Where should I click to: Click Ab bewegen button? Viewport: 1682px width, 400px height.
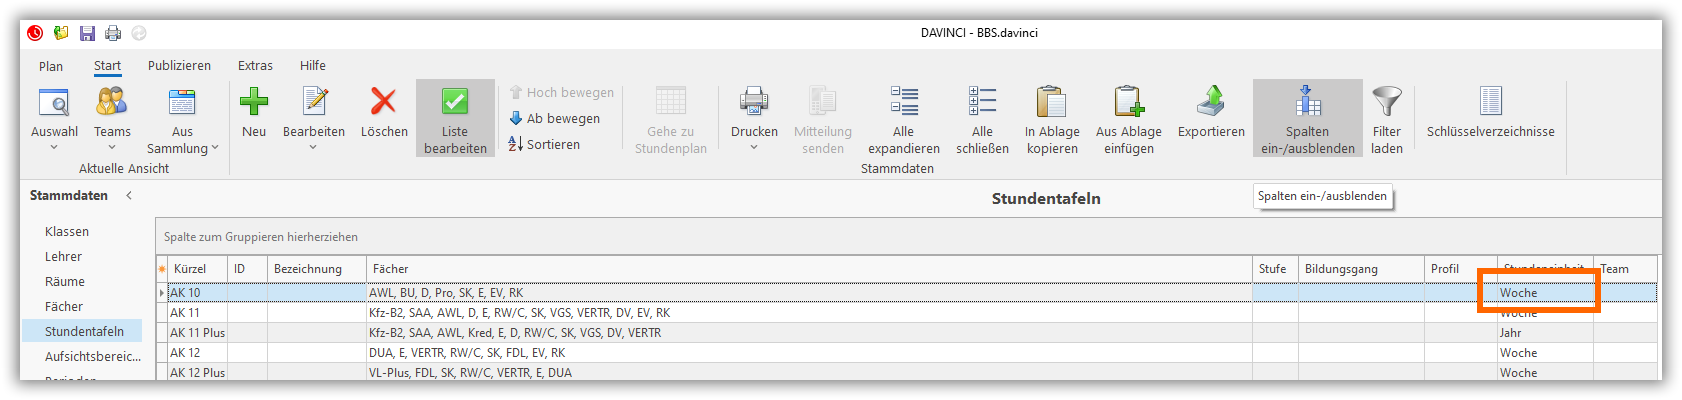[x=556, y=119]
